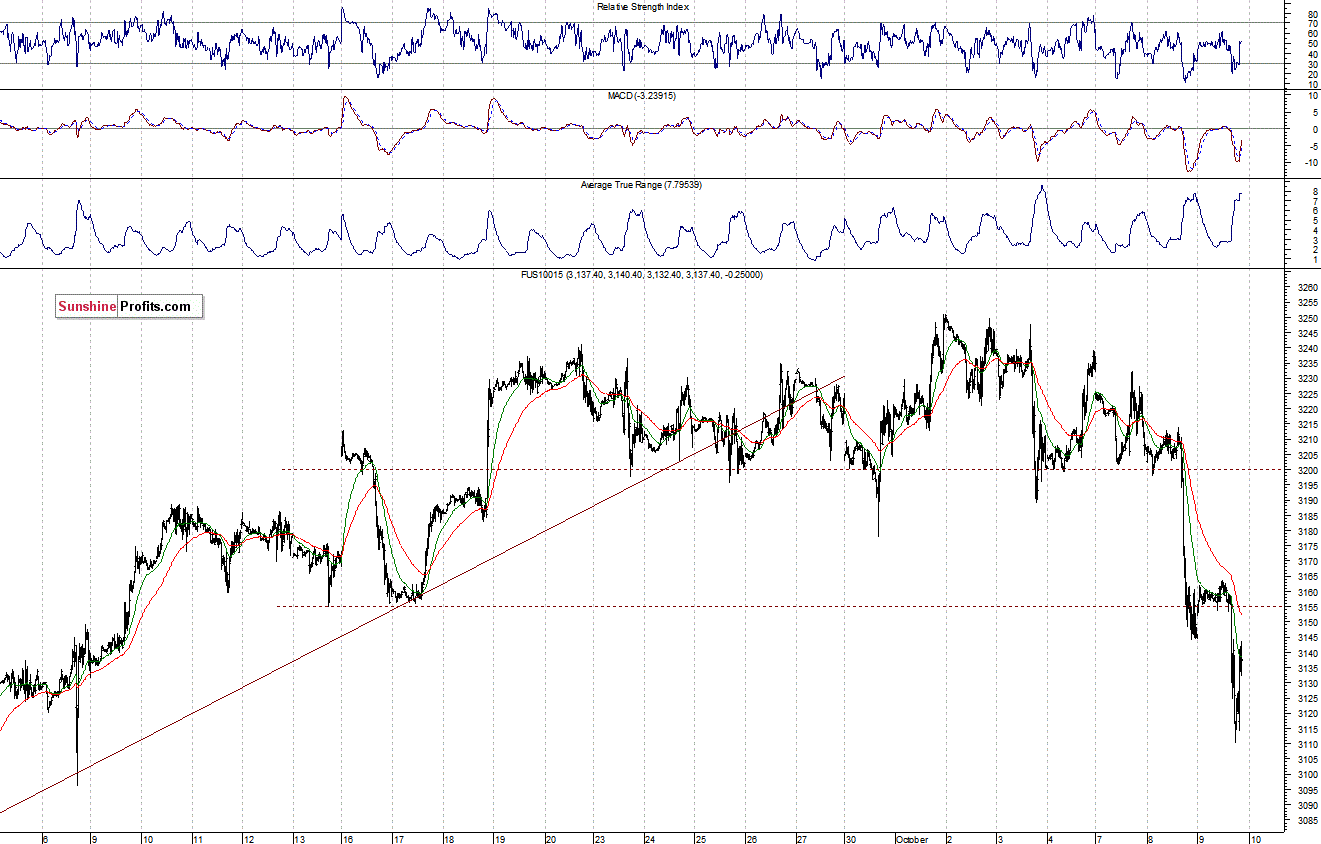This screenshot has width=1321, height=844.
Task: Select date label 16 on time axis
Action: click(x=348, y=838)
